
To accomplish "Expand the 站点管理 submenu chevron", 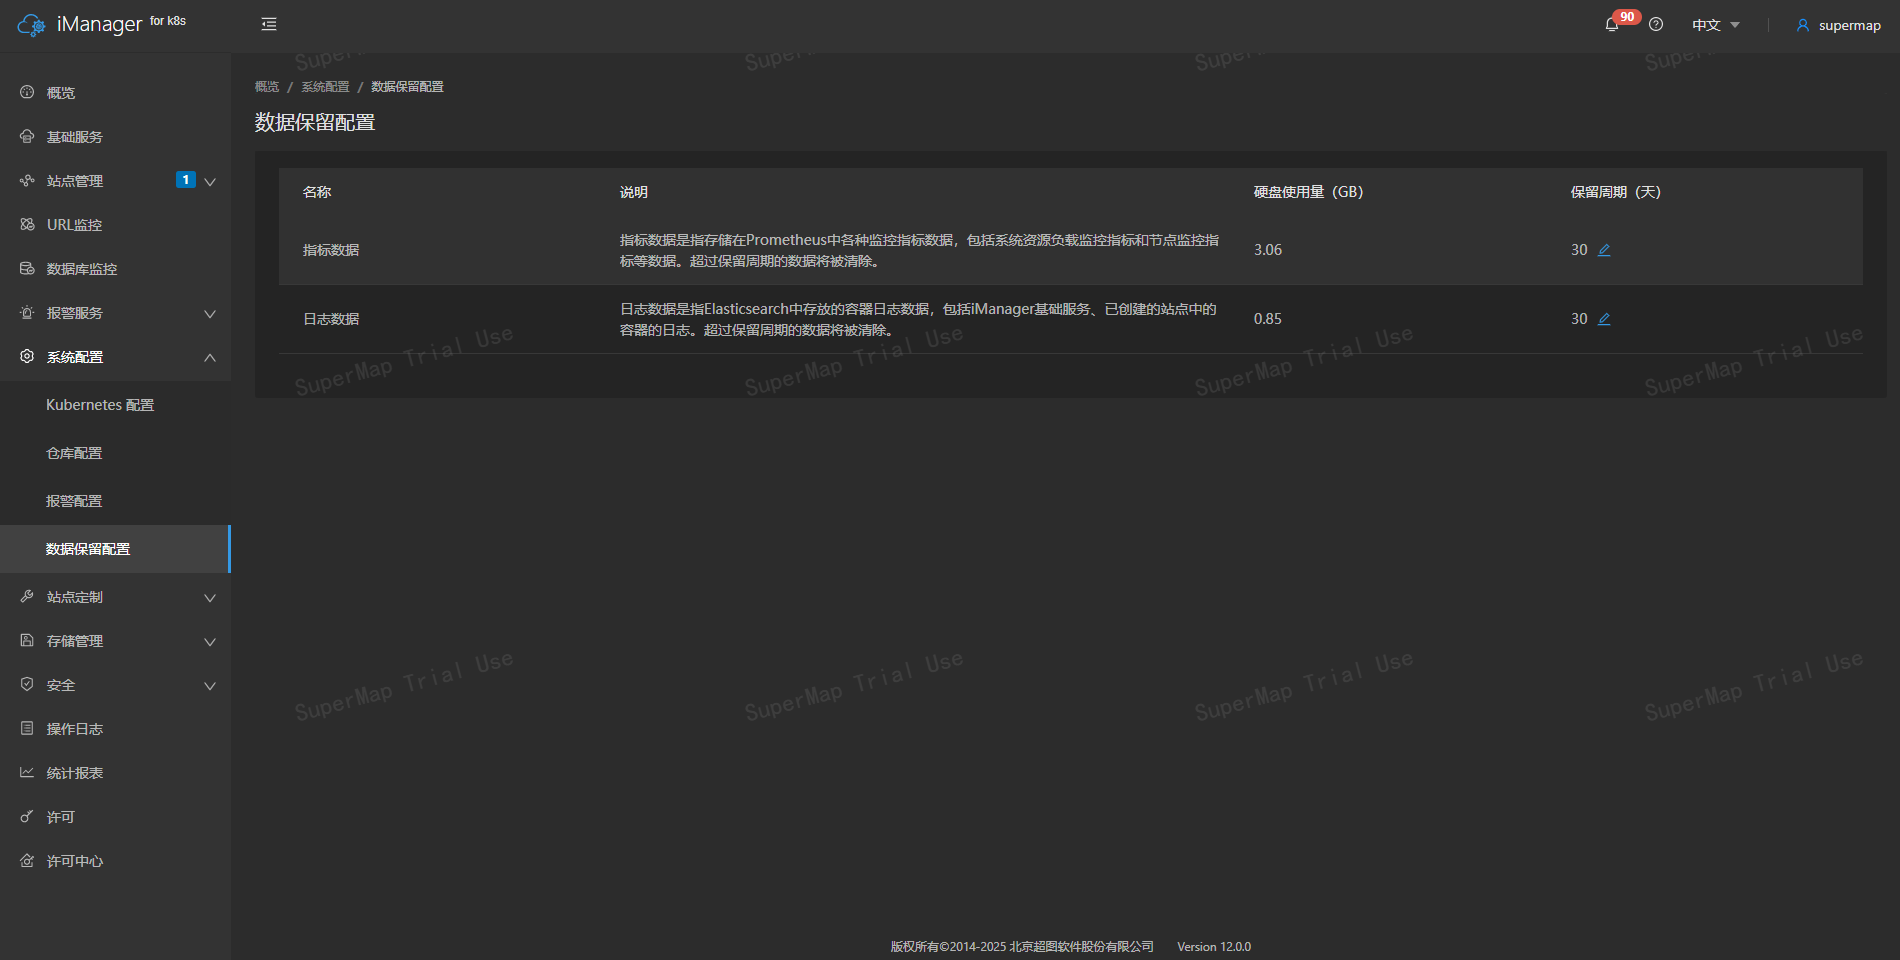I will pyautogui.click(x=210, y=182).
